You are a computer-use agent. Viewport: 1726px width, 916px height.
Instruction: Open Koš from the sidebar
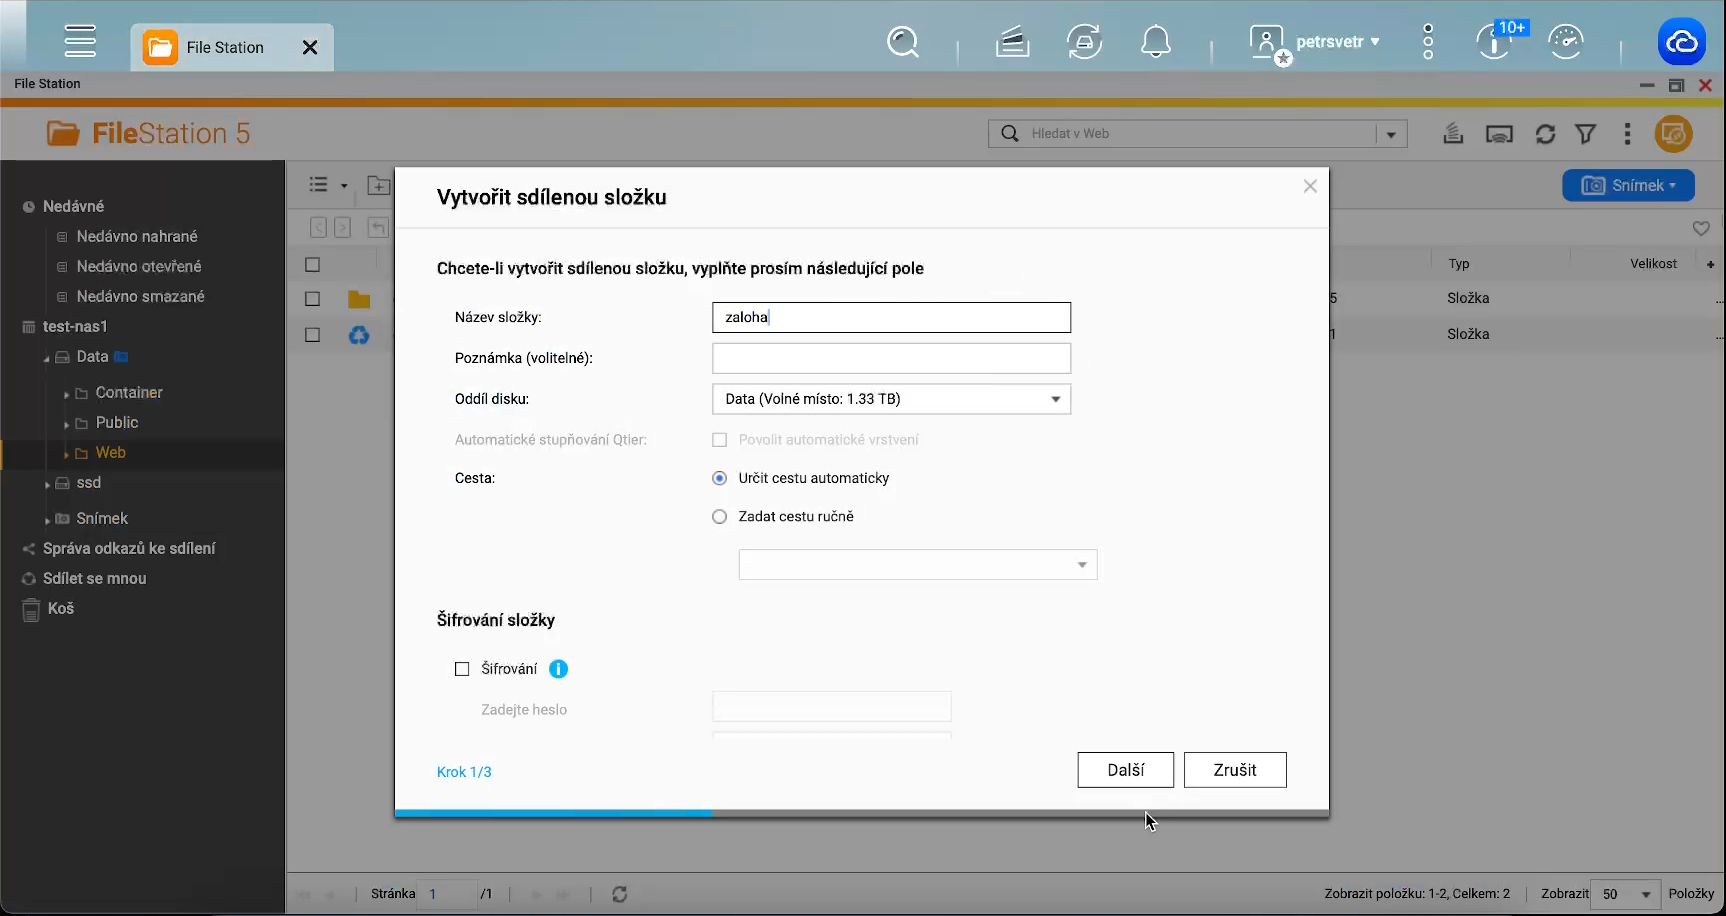pyautogui.click(x=60, y=609)
